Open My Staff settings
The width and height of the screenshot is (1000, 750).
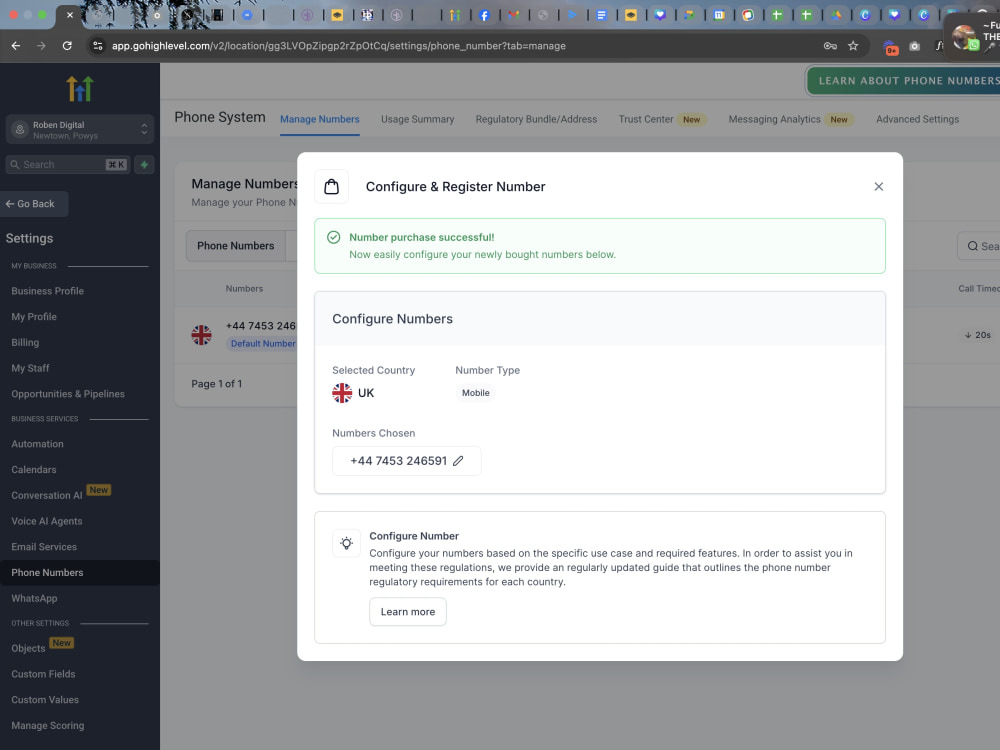[x=30, y=368]
